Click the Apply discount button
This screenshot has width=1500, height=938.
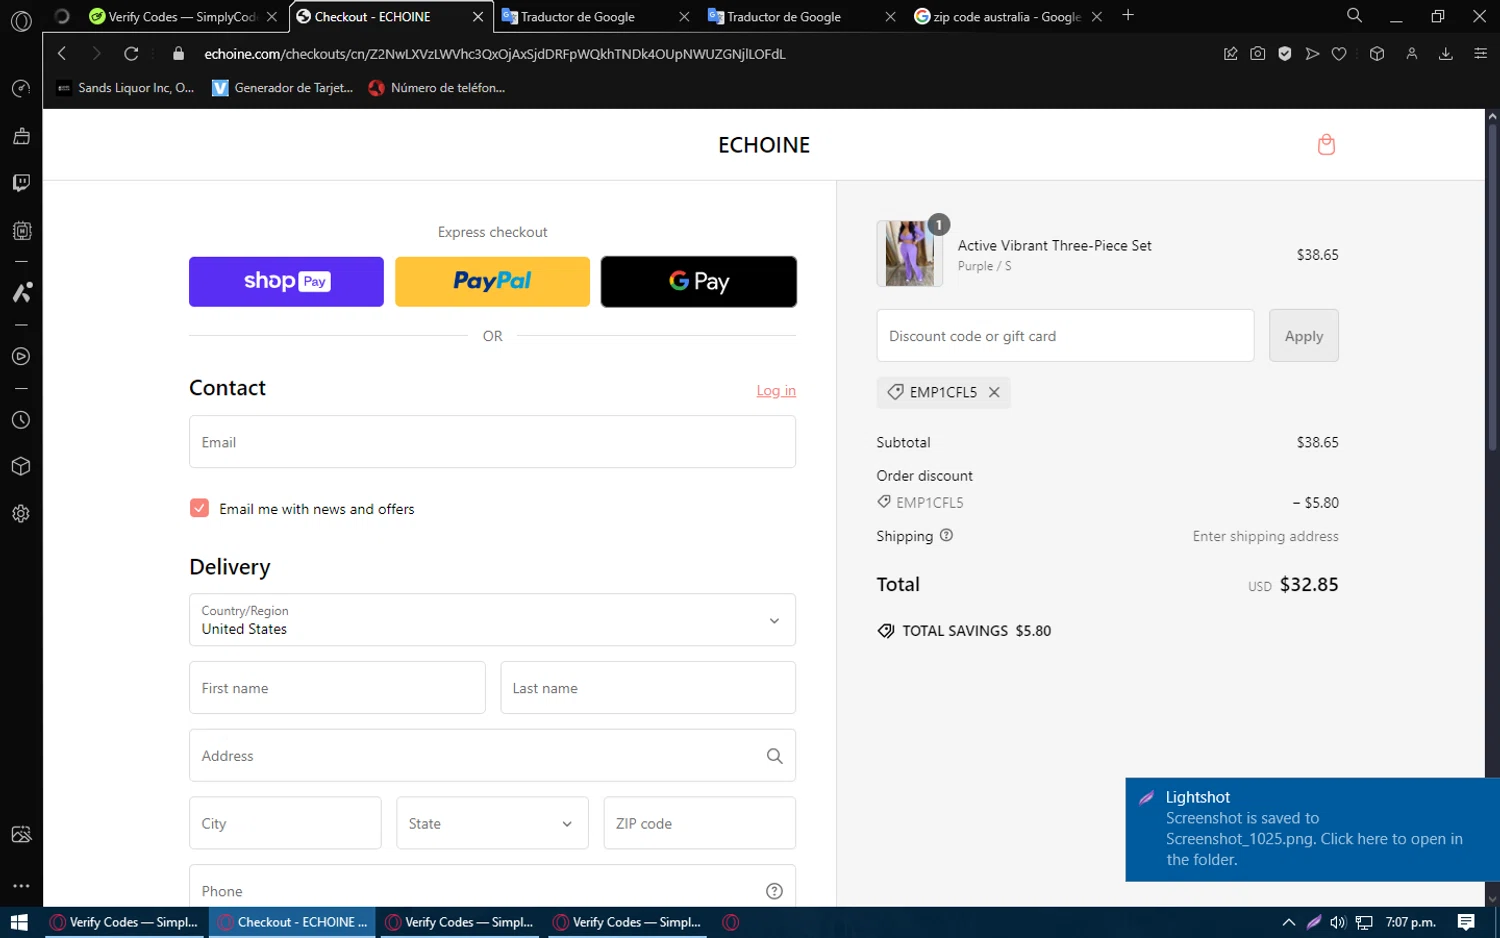coord(1304,336)
